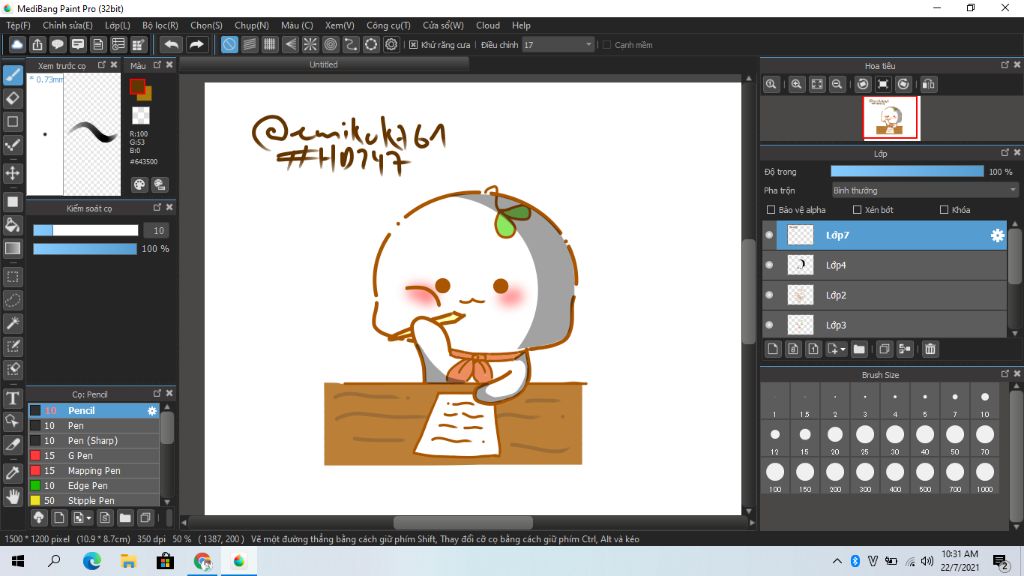
Task: Toggle Khử răng cưa checkbox
Action: (413, 45)
